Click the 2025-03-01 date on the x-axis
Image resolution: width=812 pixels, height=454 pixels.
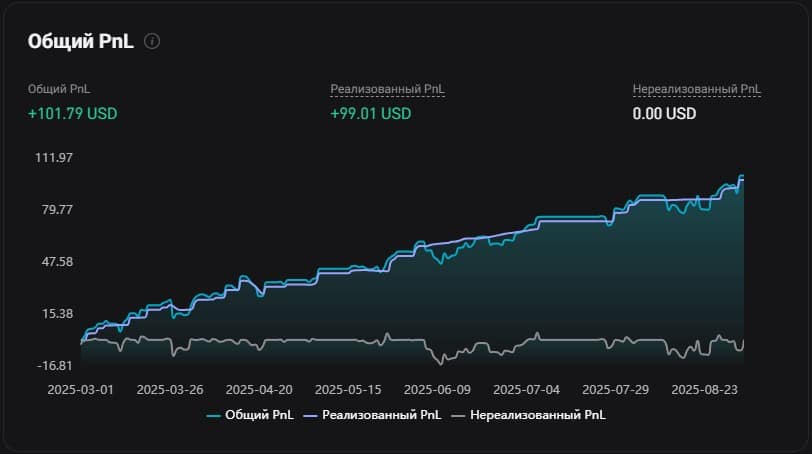(x=80, y=389)
